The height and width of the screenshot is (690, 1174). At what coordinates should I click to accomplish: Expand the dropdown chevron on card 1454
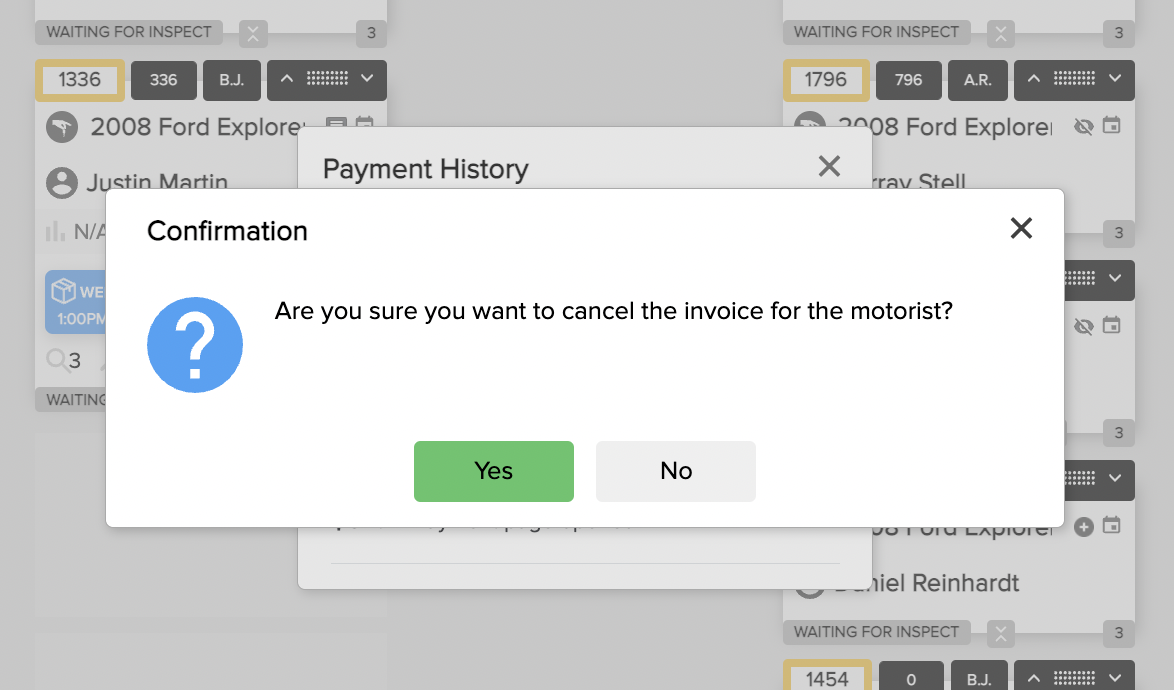click(1115, 678)
